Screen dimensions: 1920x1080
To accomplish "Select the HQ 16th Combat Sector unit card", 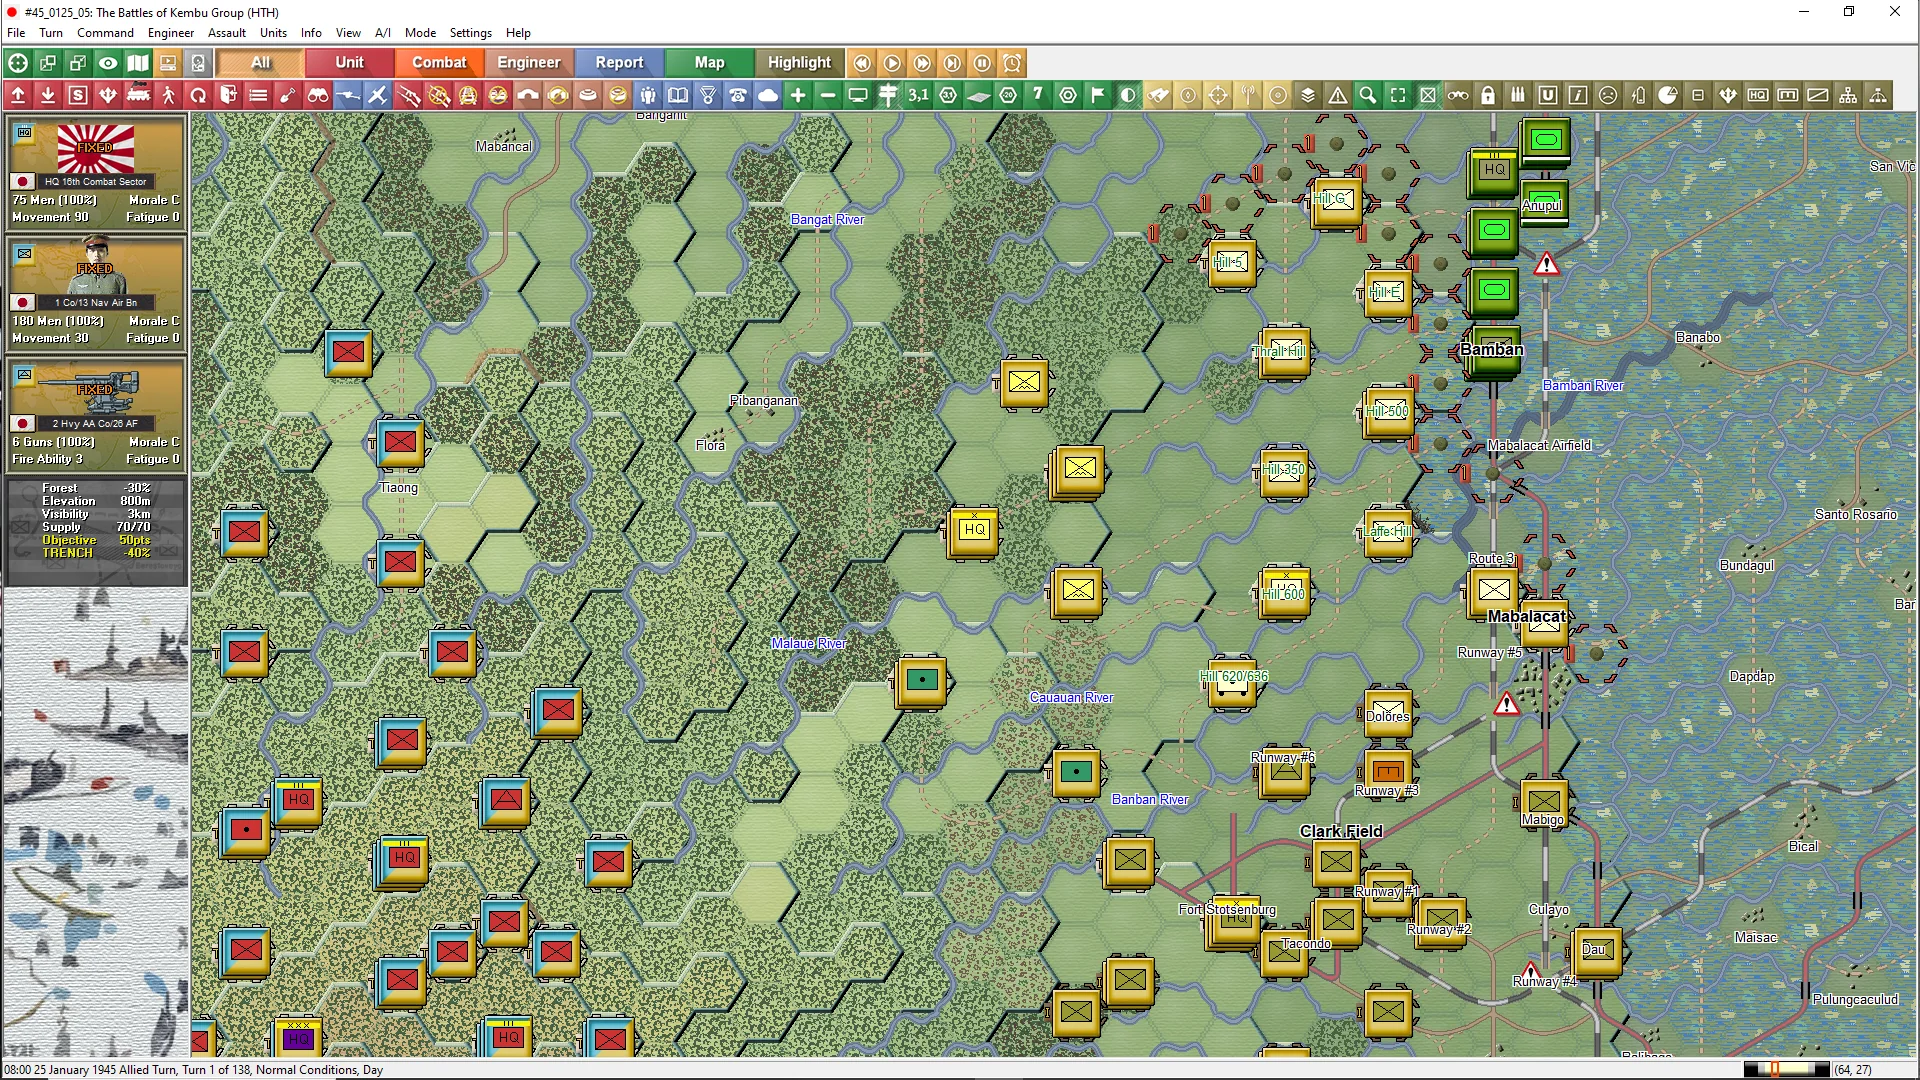I will pos(96,172).
